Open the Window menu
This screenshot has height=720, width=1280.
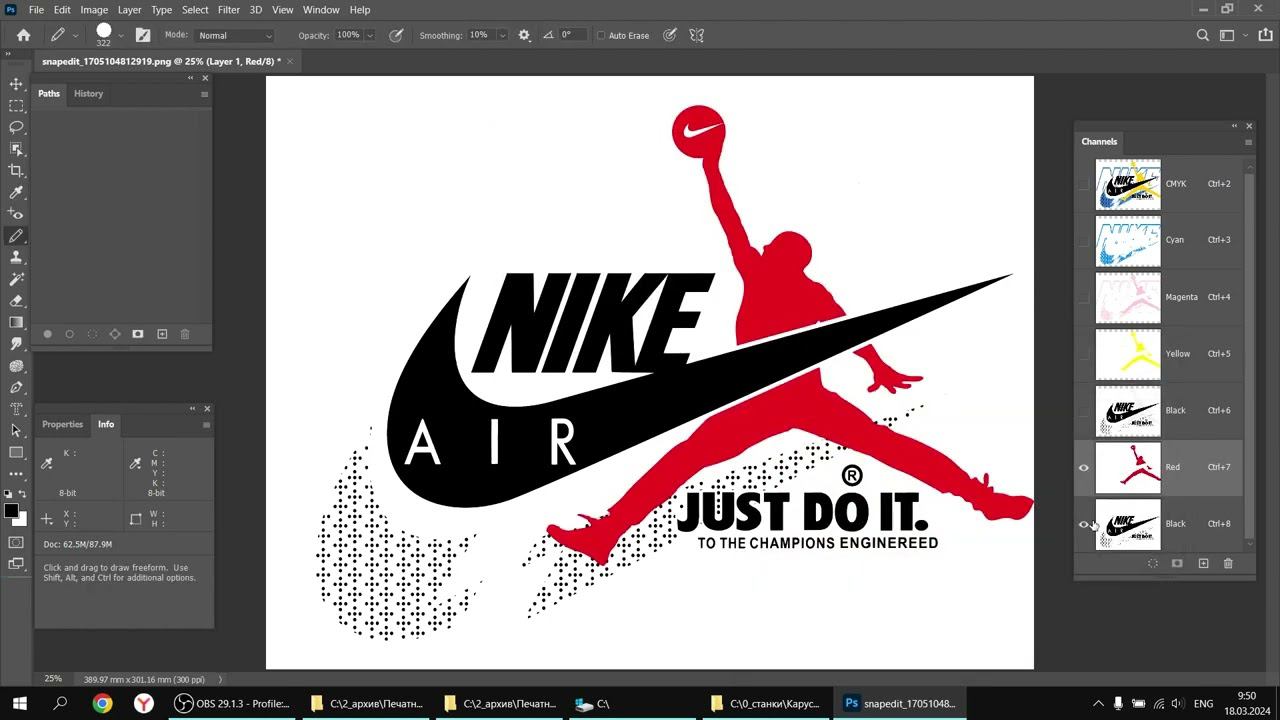321,9
